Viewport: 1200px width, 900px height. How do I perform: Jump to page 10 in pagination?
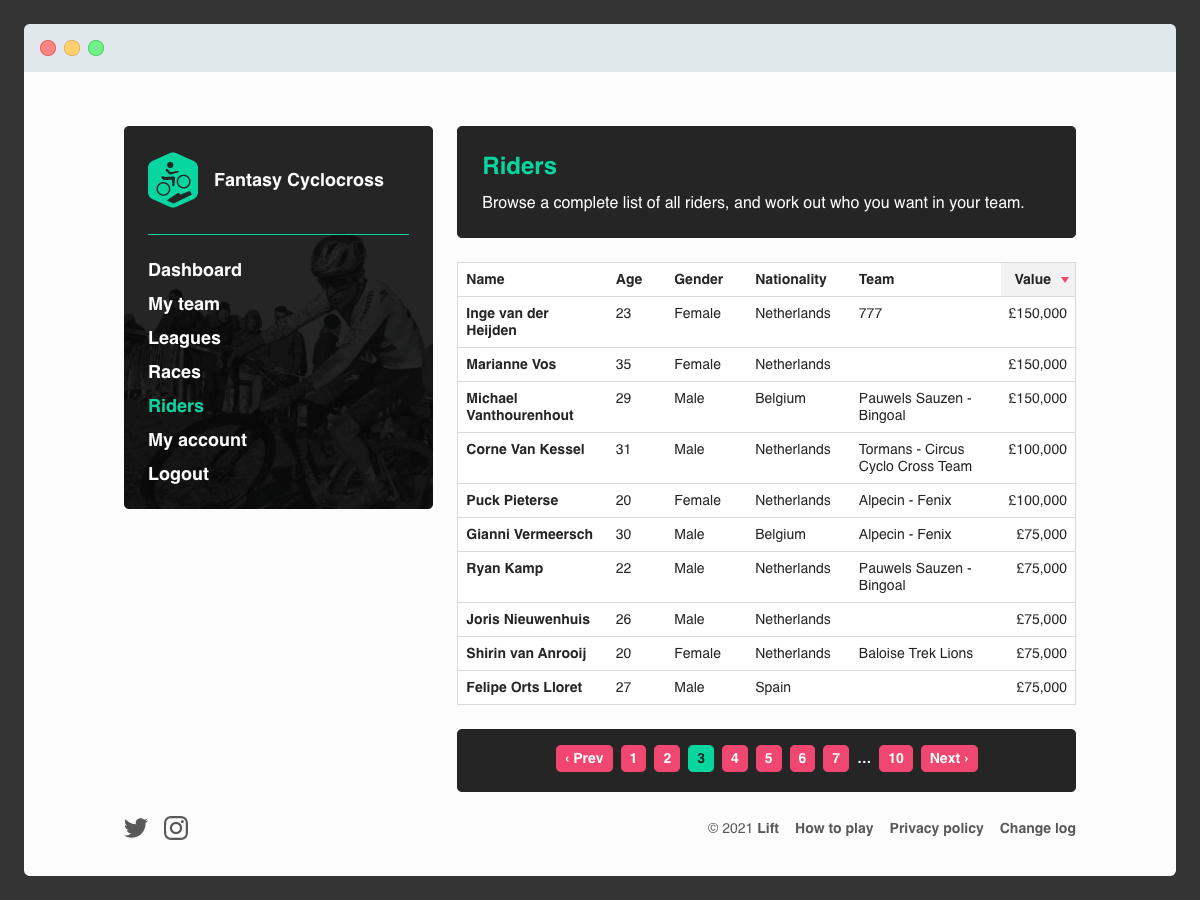(x=896, y=758)
